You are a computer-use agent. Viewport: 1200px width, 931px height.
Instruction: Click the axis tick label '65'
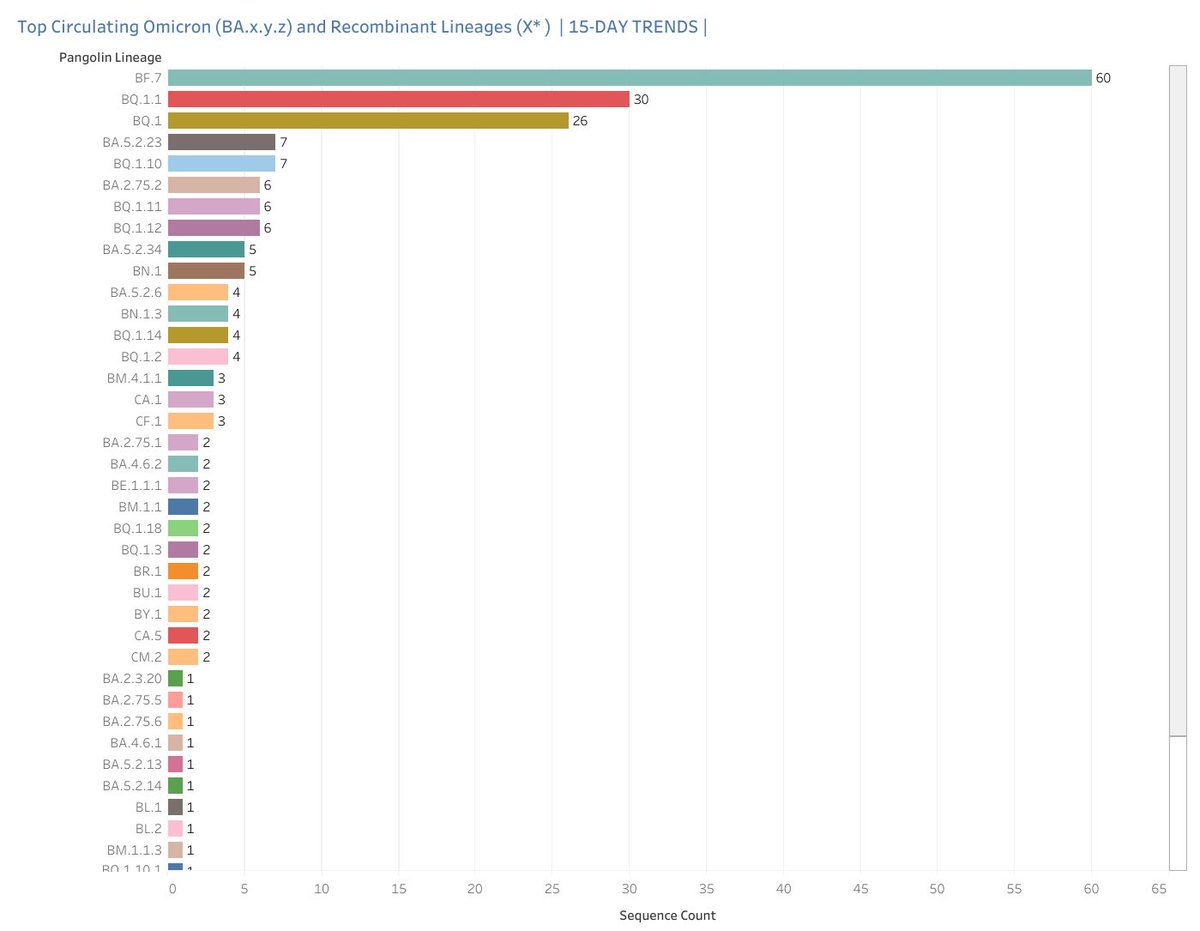pyautogui.click(x=1159, y=888)
